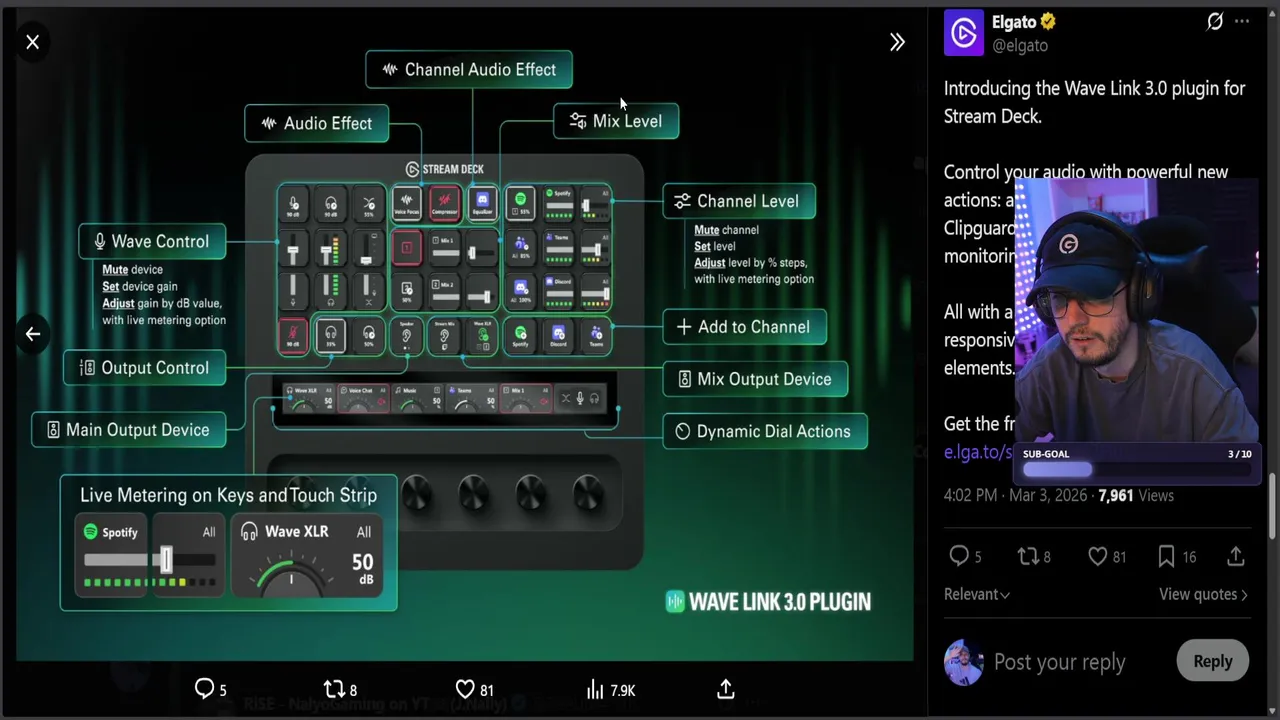The width and height of the screenshot is (1280, 720).
Task: Close the image viewer with the X button
Action: [x=32, y=42]
